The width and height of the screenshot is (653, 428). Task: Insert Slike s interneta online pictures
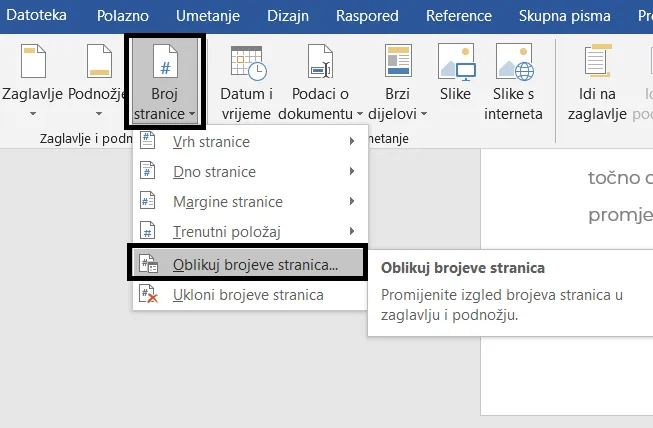click(x=513, y=81)
